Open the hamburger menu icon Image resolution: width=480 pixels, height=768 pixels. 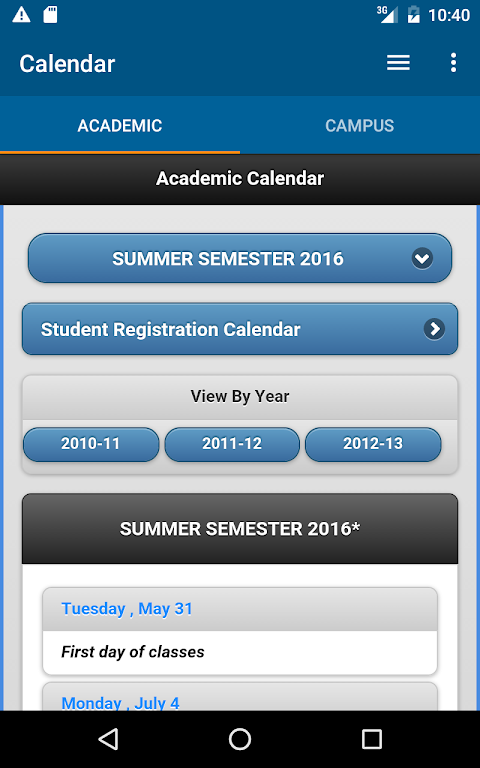[398, 63]
